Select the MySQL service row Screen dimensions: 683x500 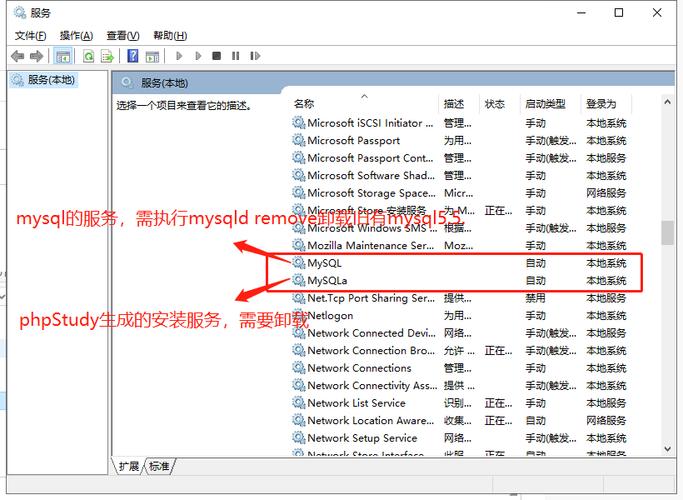pos(461,263)
